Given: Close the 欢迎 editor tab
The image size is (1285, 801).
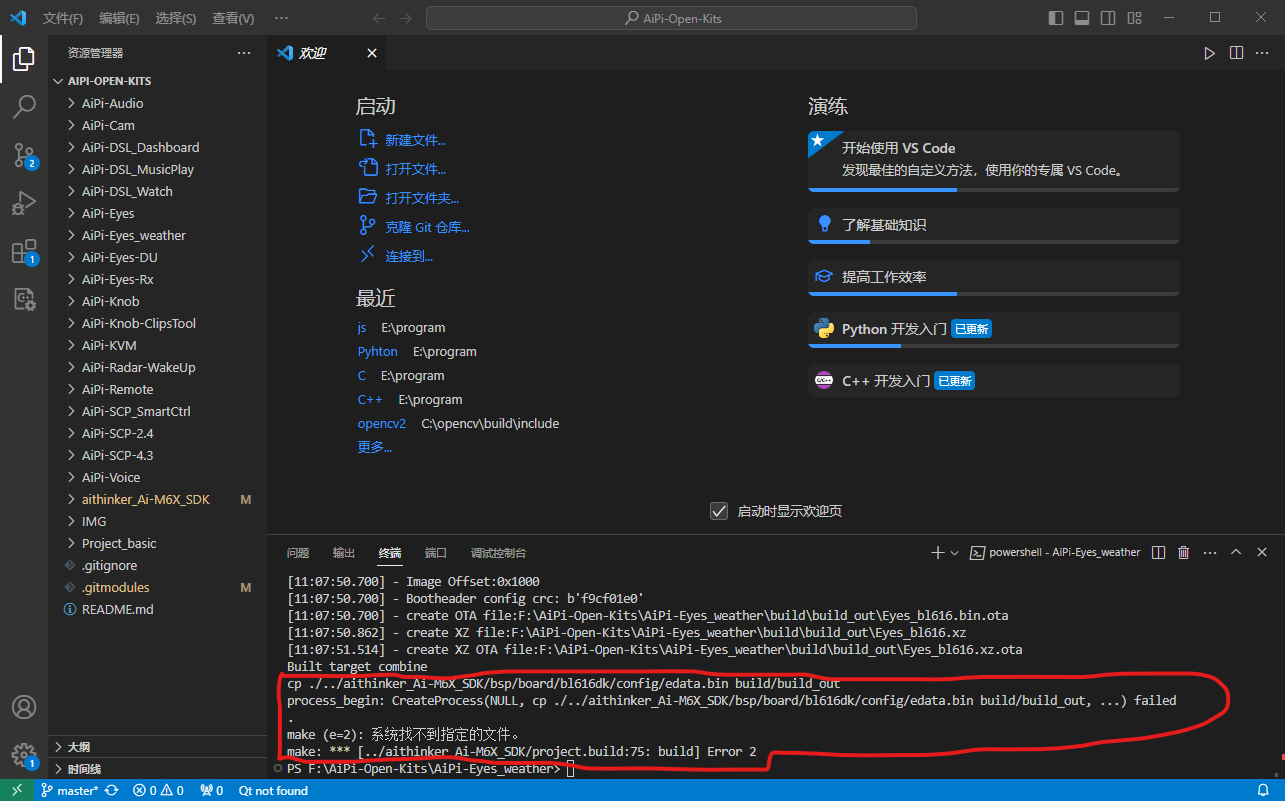Looking at the screenshot, I should pos(372,53).
